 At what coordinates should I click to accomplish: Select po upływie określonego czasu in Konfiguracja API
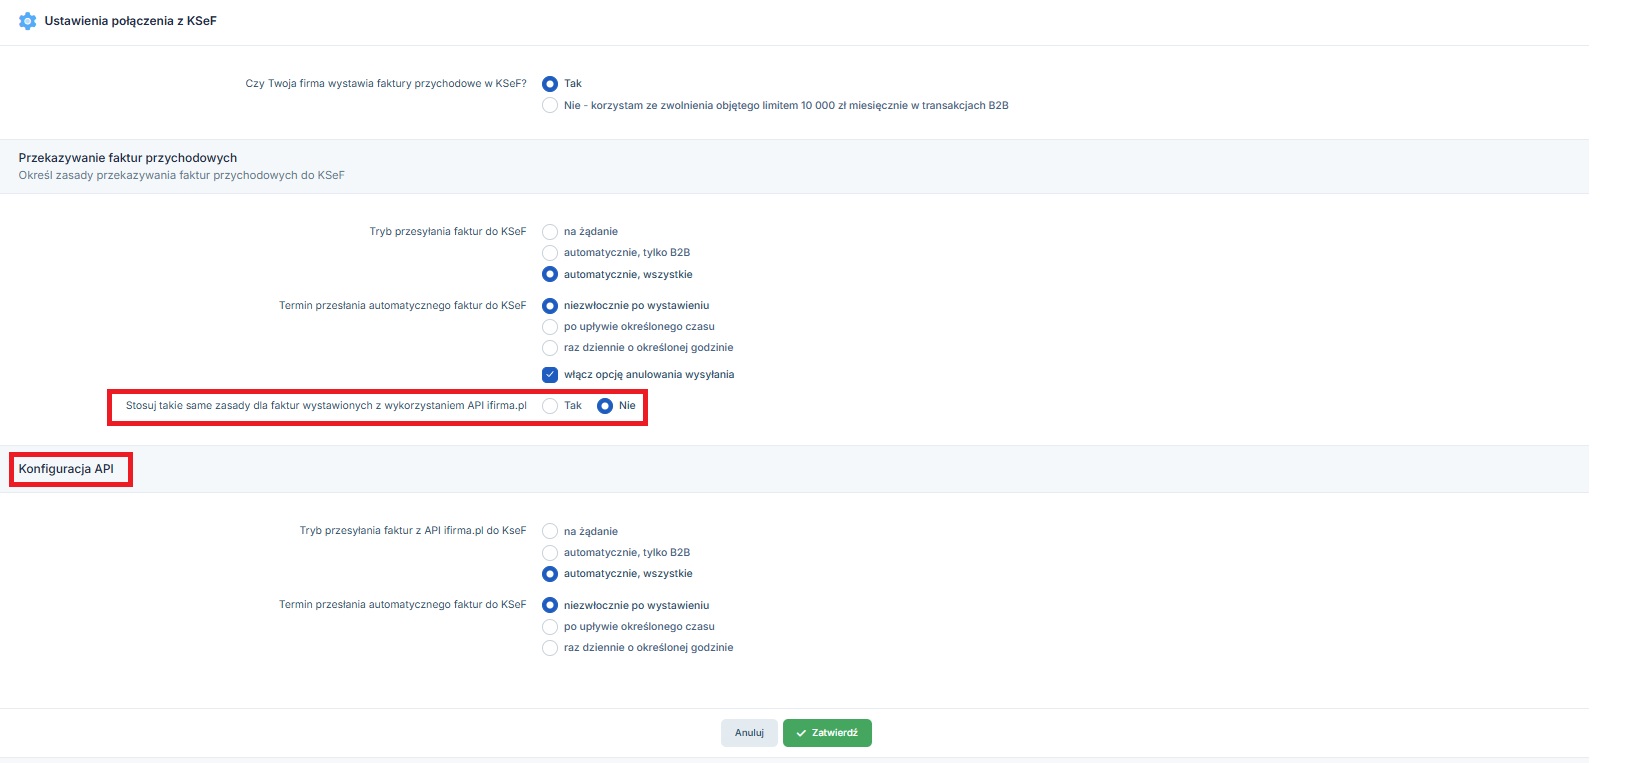click(x=550, y=627)
